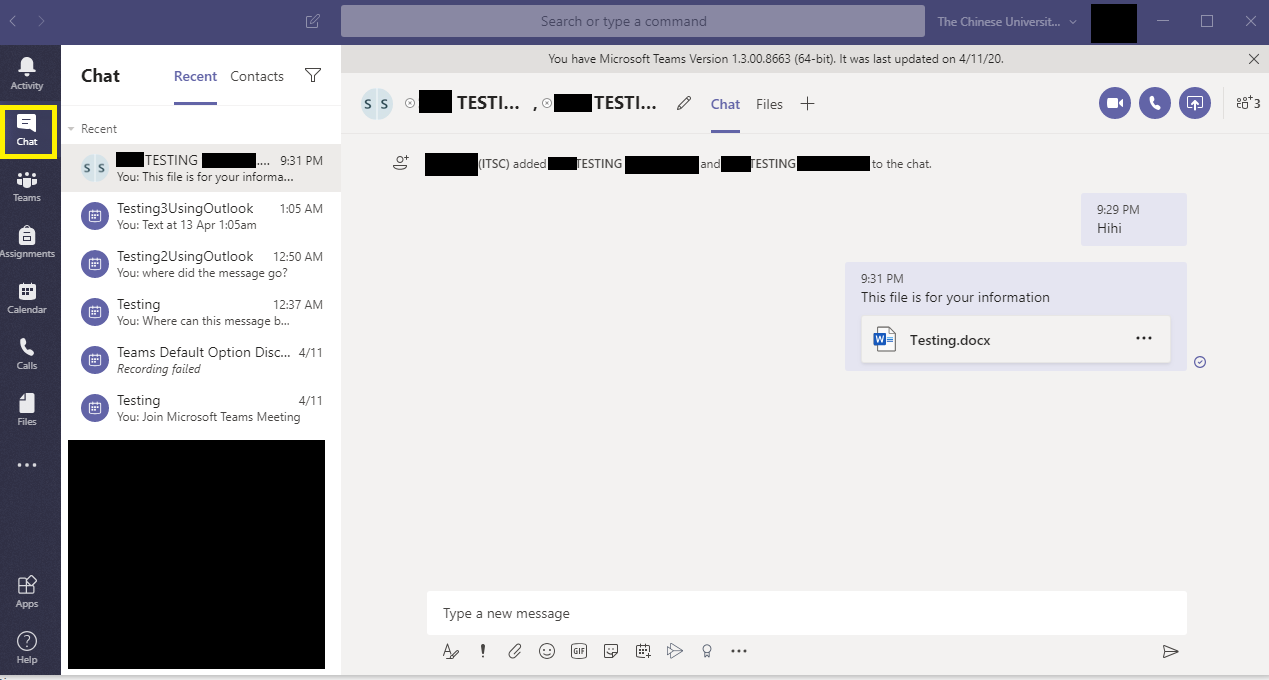Open the Testing chat from 12:37 AM
The image size is (1269, 680).
tap(201, 312)
